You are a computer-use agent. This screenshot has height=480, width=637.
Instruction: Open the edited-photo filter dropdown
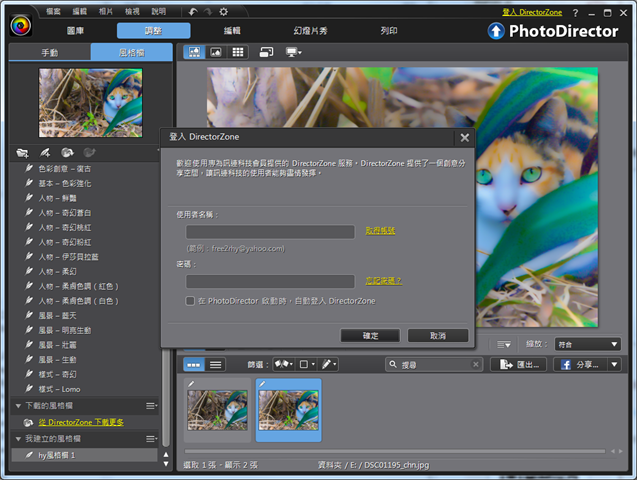point(329,364)
